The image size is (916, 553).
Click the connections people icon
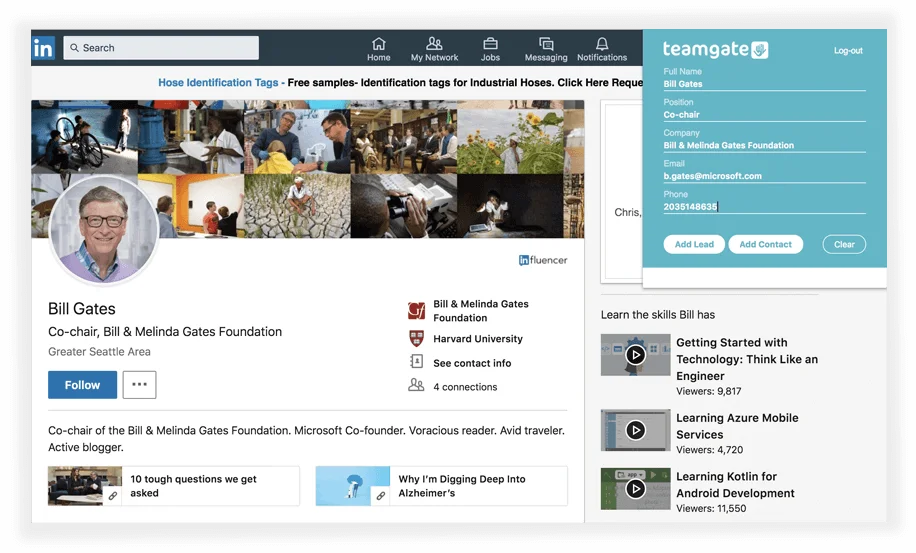(416, 385)
